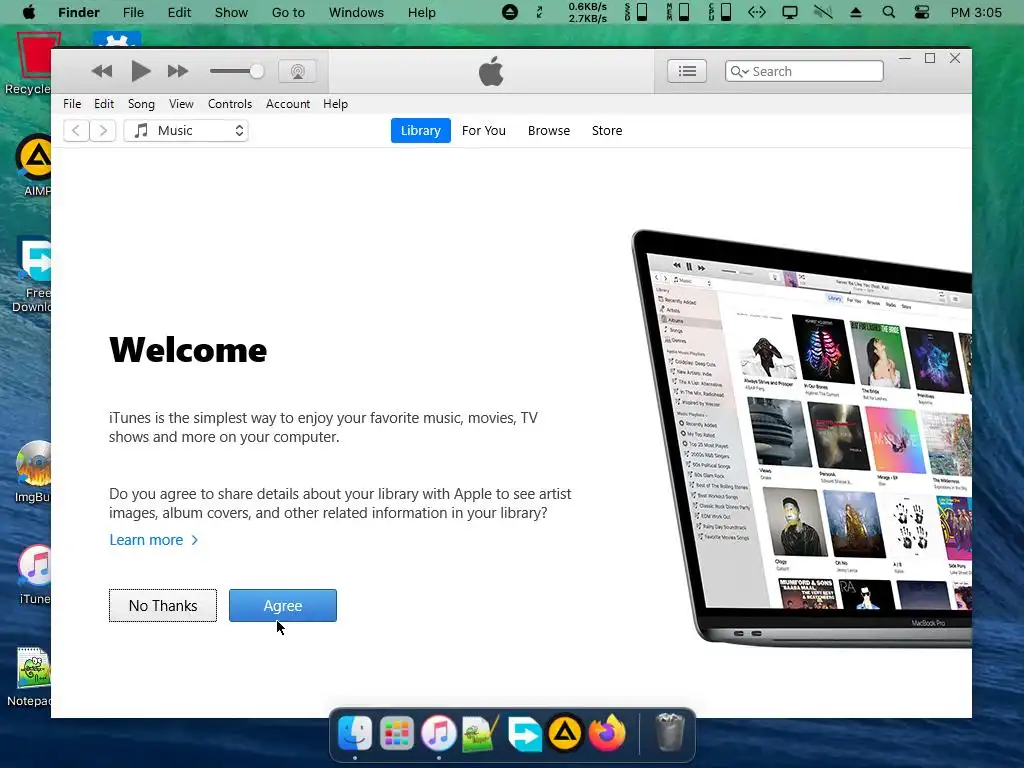Follow the Learn more link
The width and height of the screenshot is (1024, 768).
[153, 540]
